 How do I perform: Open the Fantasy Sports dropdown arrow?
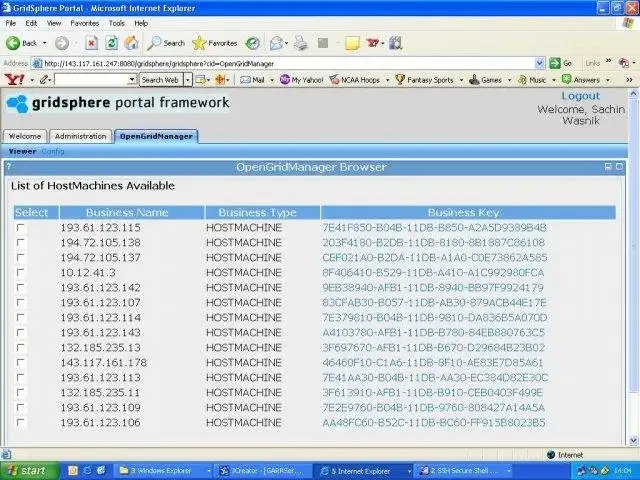[461, 80]
